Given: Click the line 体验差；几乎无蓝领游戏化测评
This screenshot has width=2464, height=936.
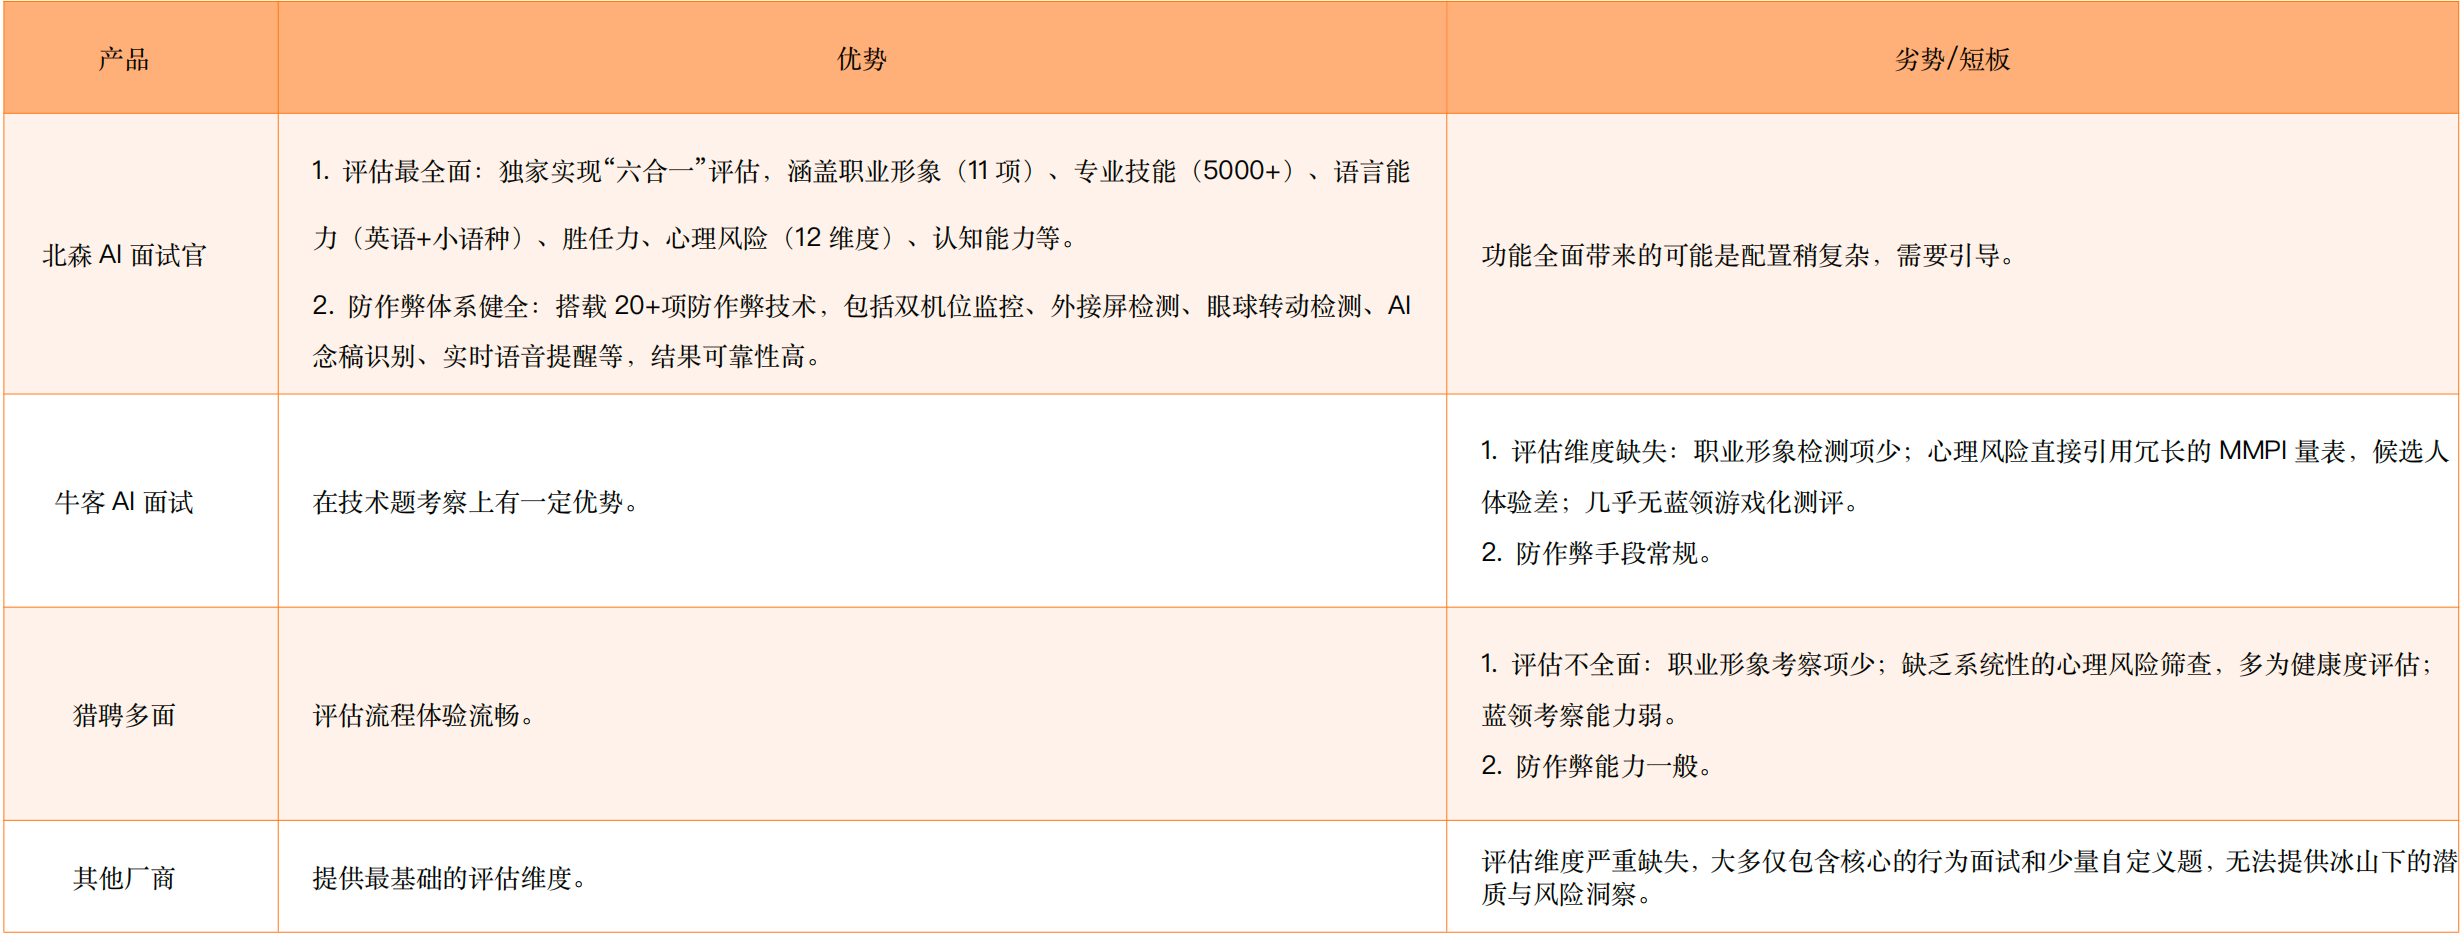Looking at the screenshot, I should point(1671,502).
